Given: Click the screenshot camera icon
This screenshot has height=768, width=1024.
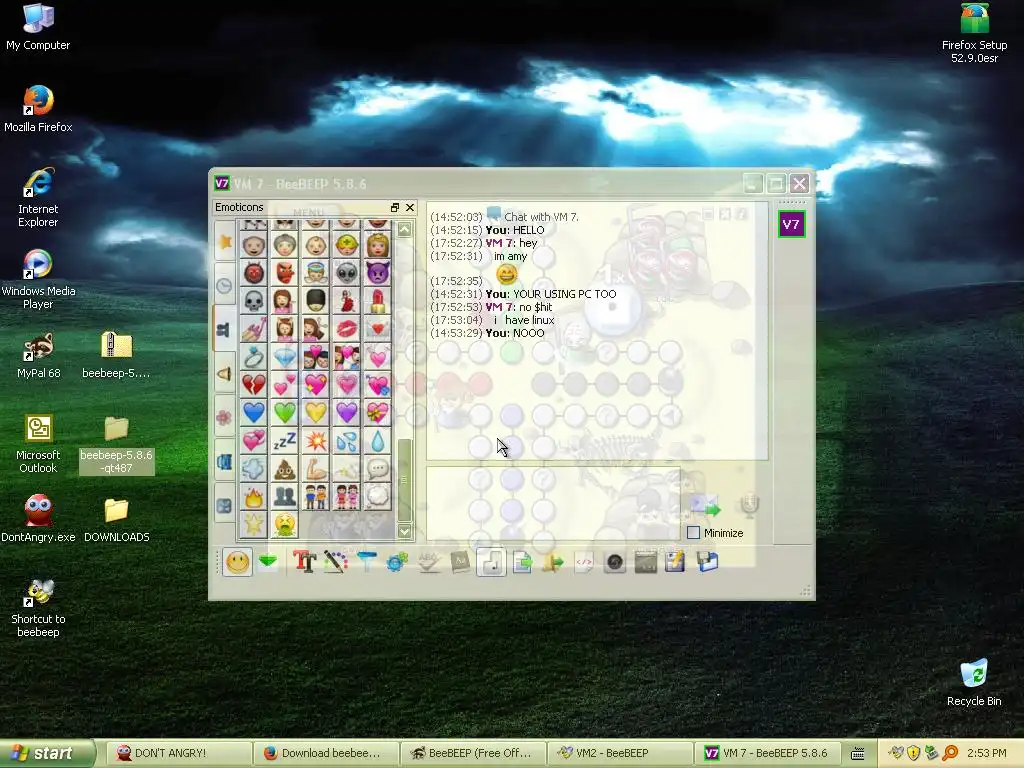Looking at the screenshot, I should tap(615, 562).
